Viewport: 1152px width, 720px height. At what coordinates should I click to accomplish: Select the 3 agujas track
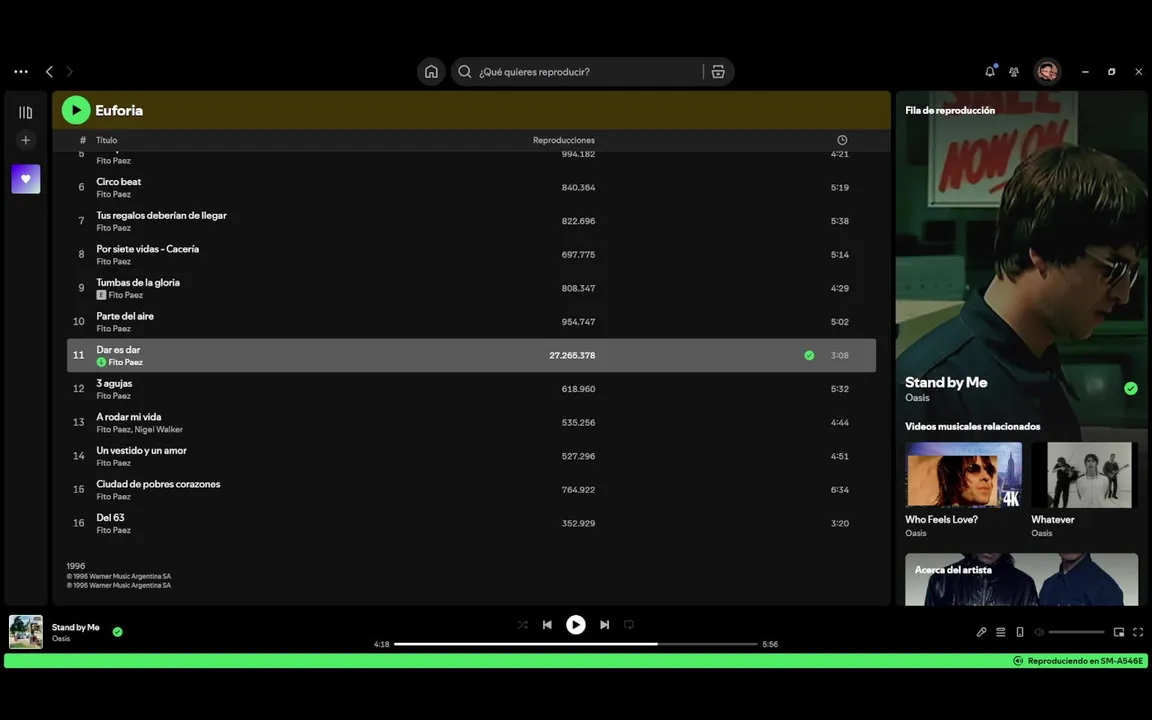coord(471,389)
